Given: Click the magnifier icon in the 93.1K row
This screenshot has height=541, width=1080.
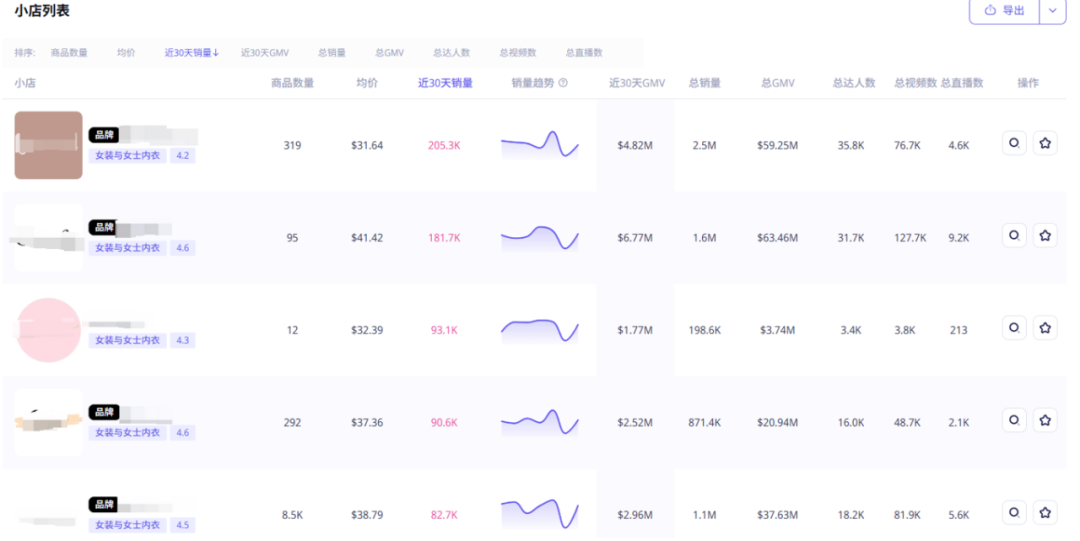Looking at the screenshot, I should 1014,328.
